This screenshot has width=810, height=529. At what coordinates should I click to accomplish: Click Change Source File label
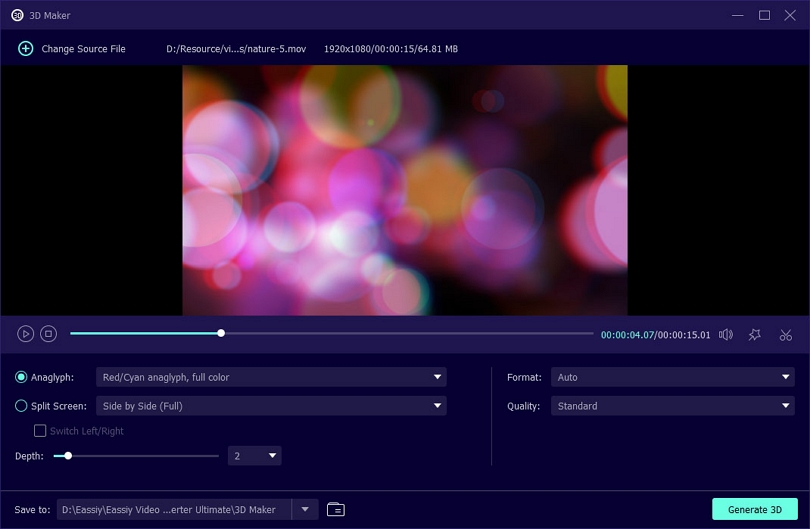coord(83,49)
